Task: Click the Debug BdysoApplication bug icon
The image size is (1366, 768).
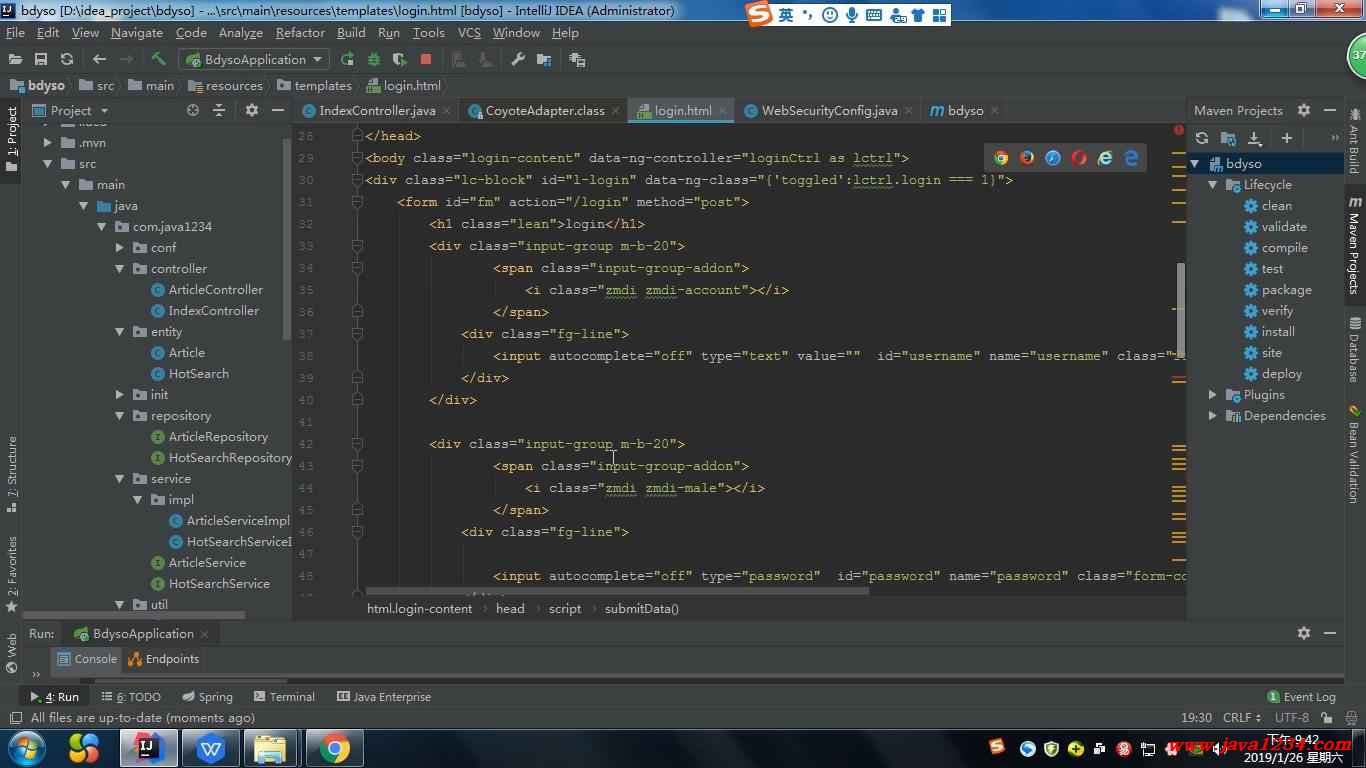Action: 373,60
